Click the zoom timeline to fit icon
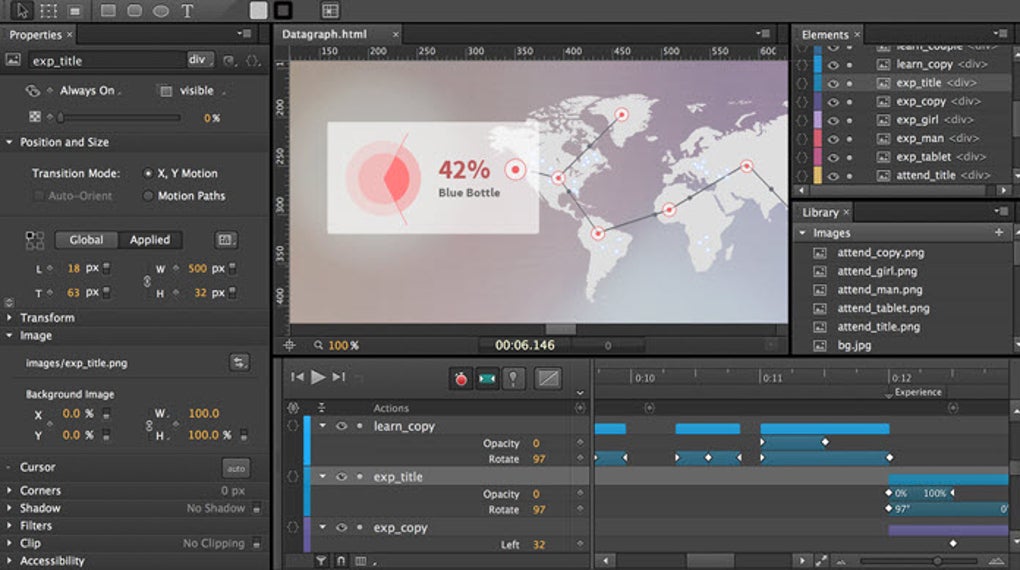The height and width of the screenshot is (570, 1020). click(822, 560)
